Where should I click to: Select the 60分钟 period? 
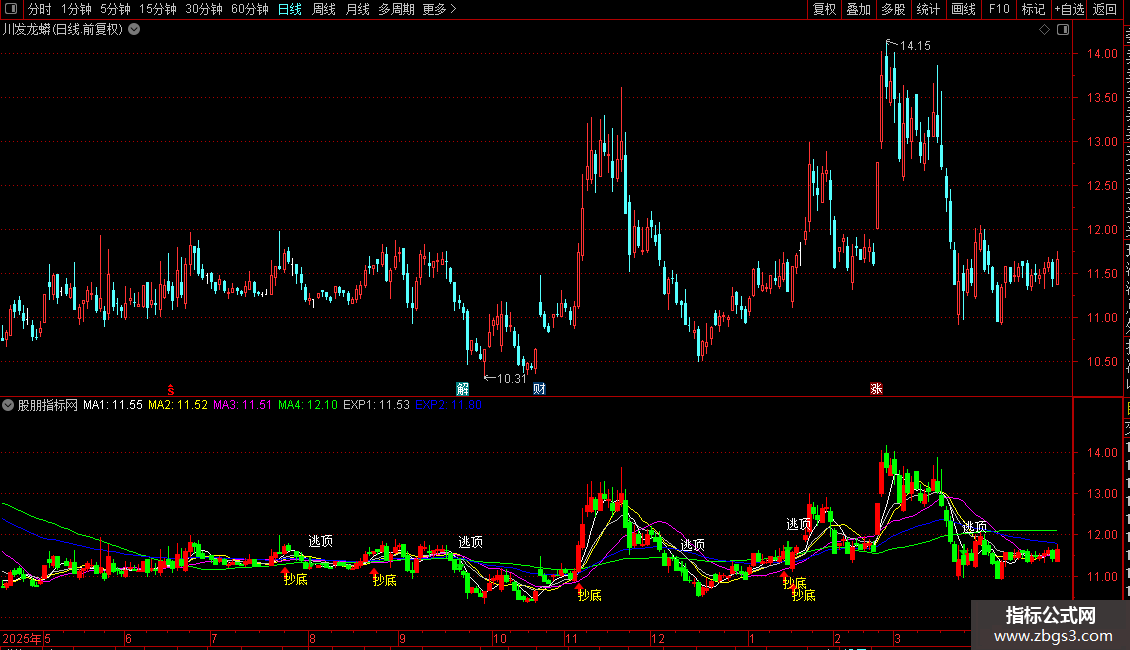pos(250,9)
